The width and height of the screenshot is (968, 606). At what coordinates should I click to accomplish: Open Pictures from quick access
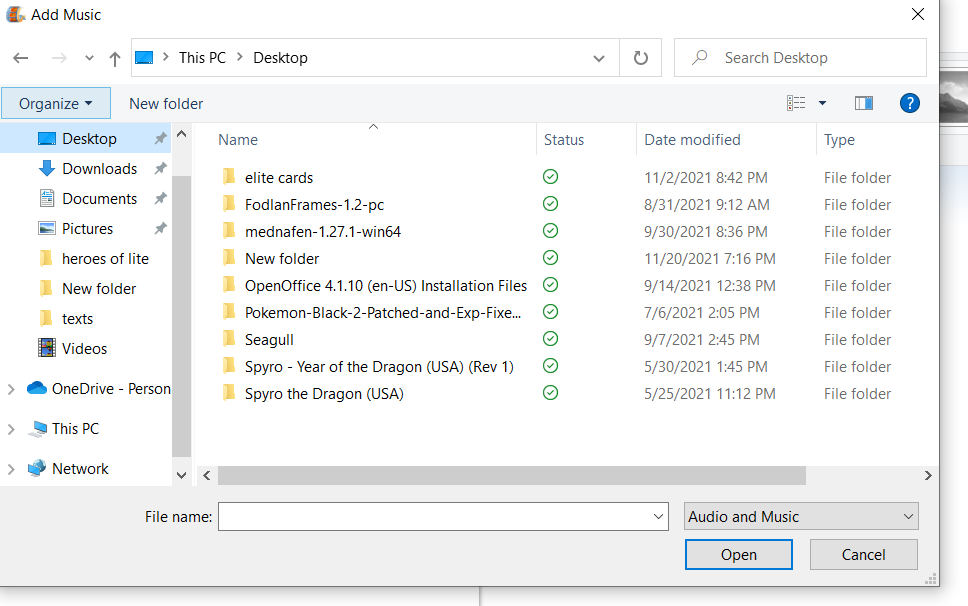pos(86,228)
